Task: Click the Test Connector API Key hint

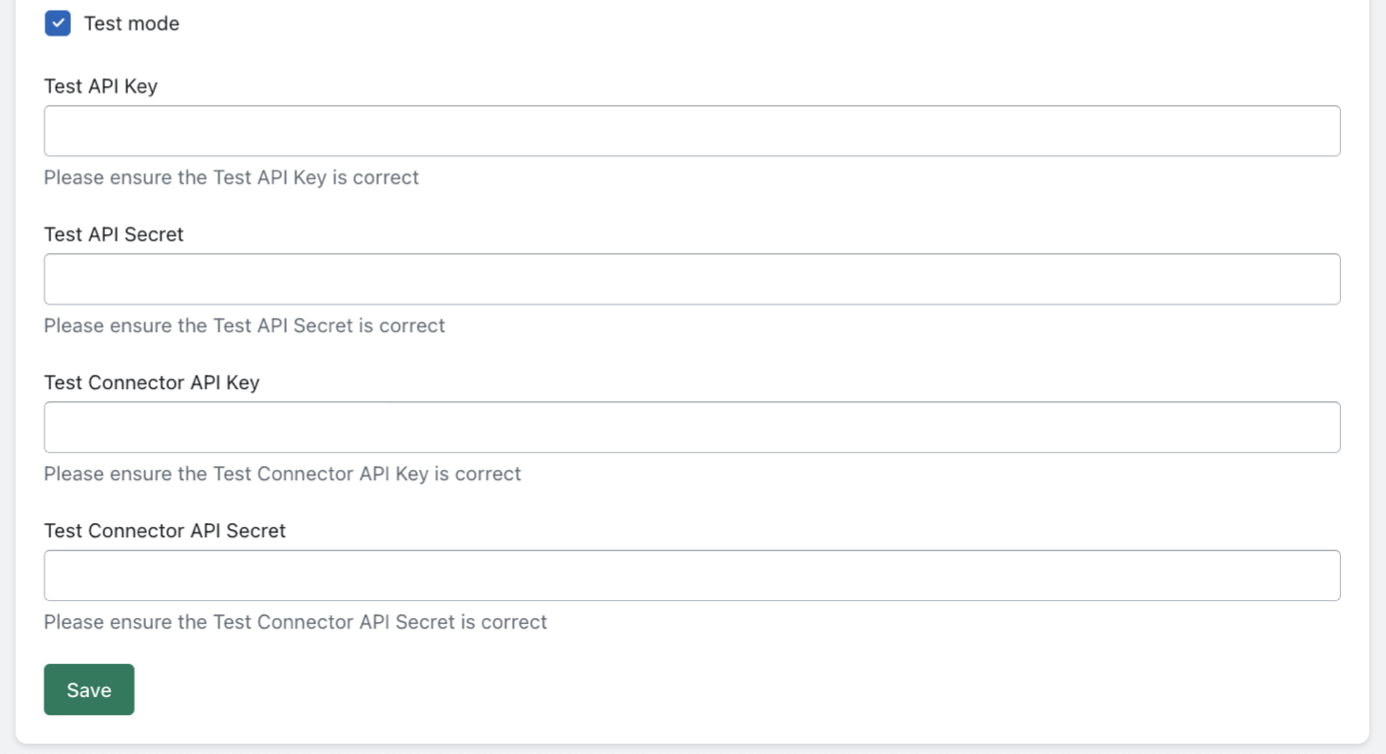Action: point(282,473)
